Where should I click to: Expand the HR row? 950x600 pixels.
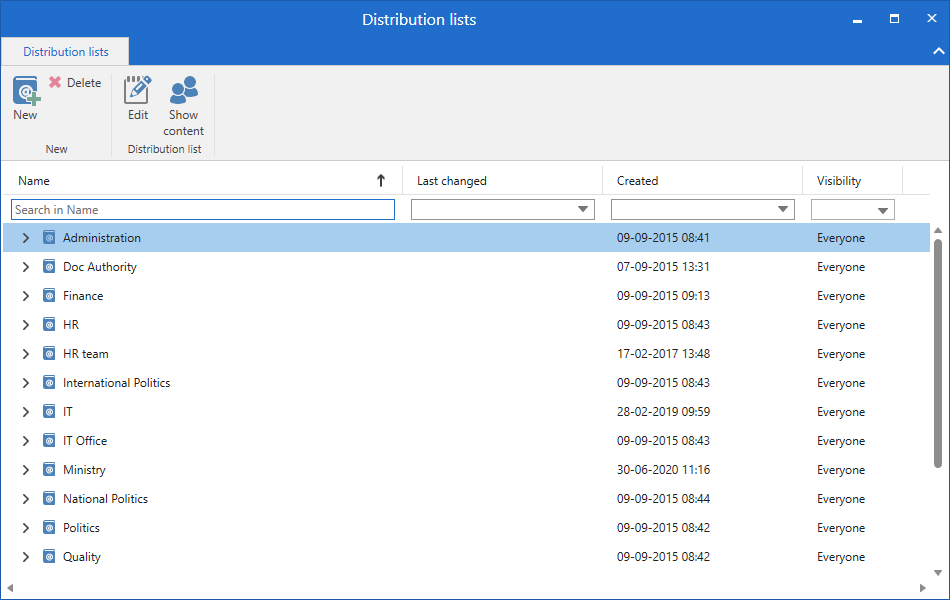tap(25, 325)
